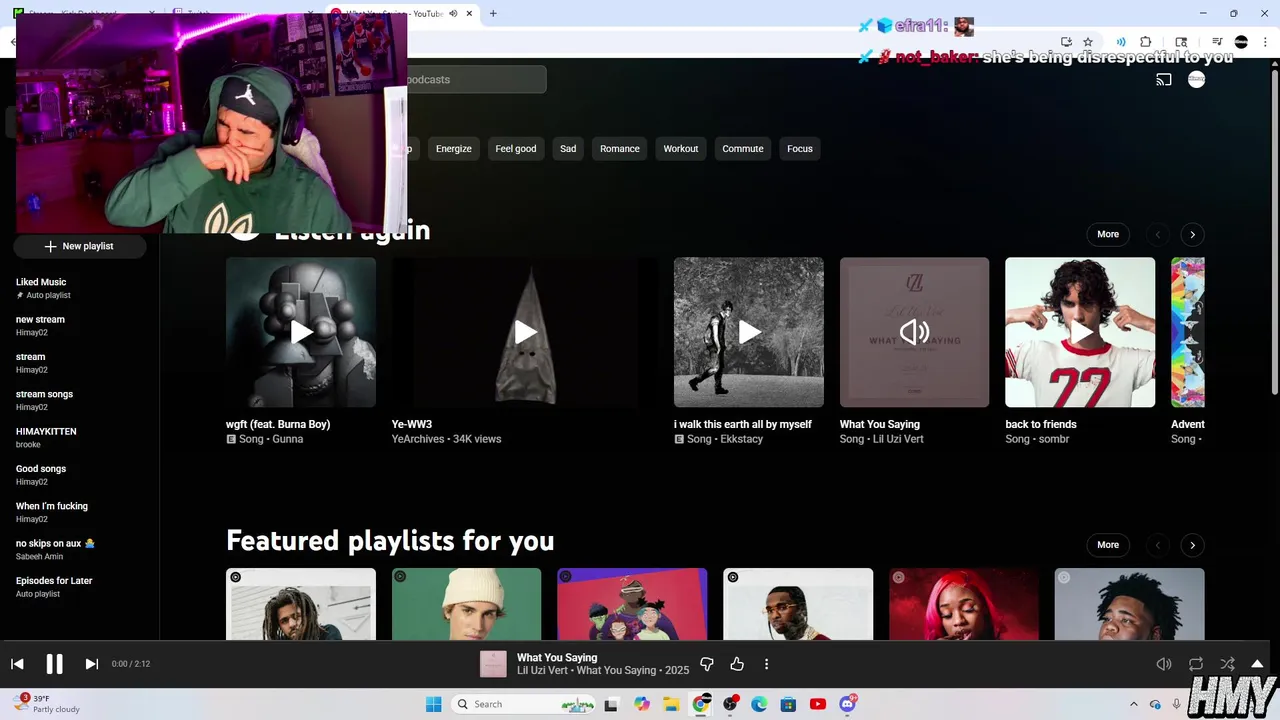Open Task View in taskbar
This screenshot has width=1280, height=720.
tap(611, 704)
